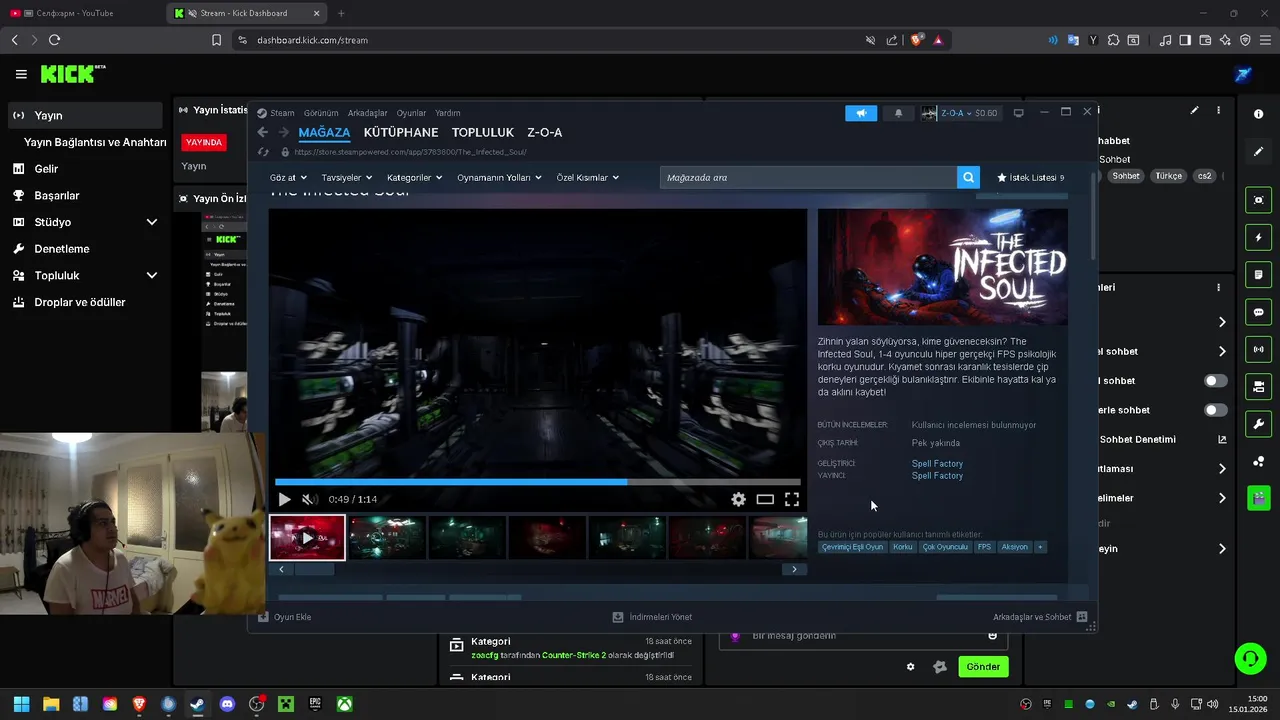The width and height of the screenshot is (1280, 720).
Task: Go back using the Steam navigation back arrow
Action: tap(263, 132)
